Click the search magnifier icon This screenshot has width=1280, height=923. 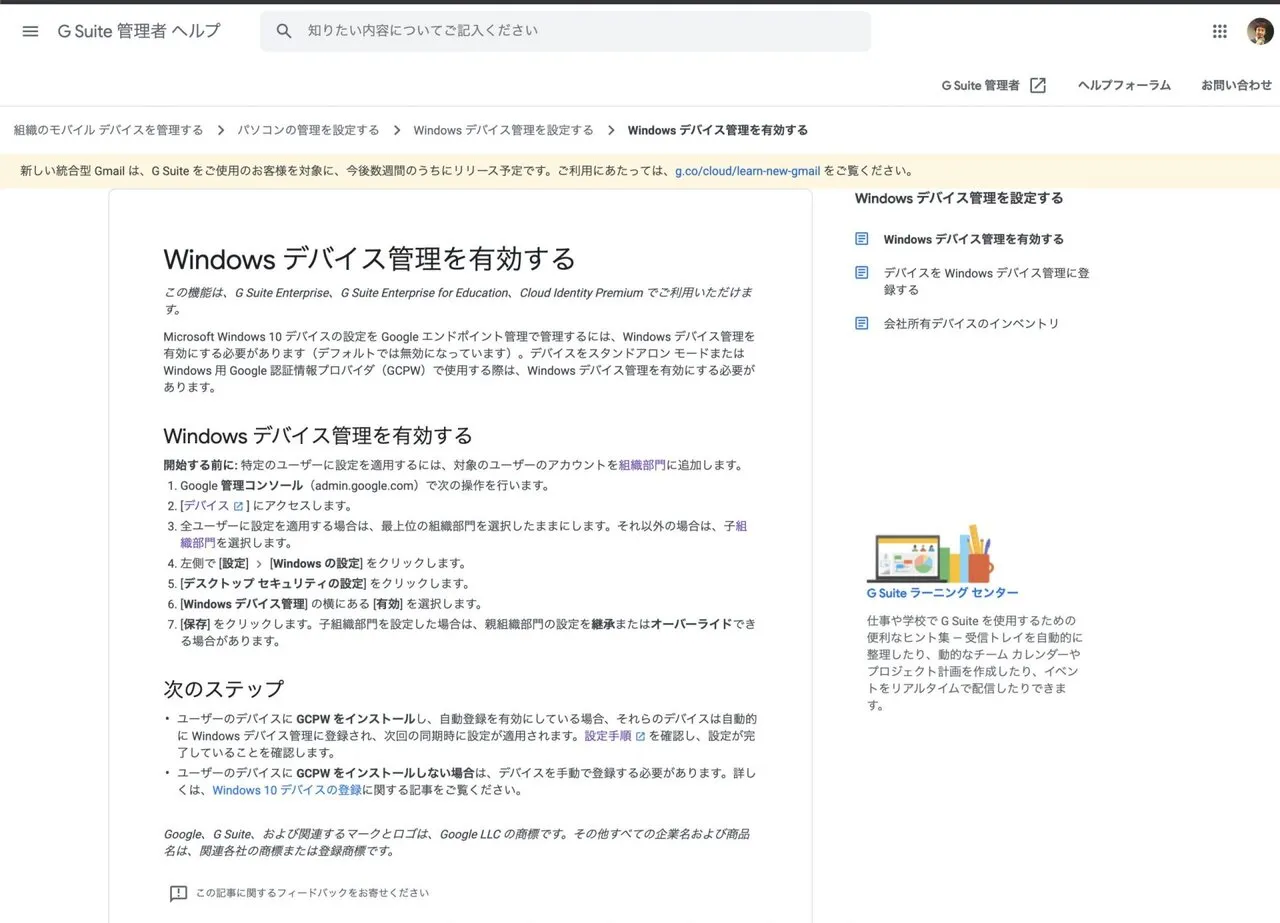[x=284, y=31]
